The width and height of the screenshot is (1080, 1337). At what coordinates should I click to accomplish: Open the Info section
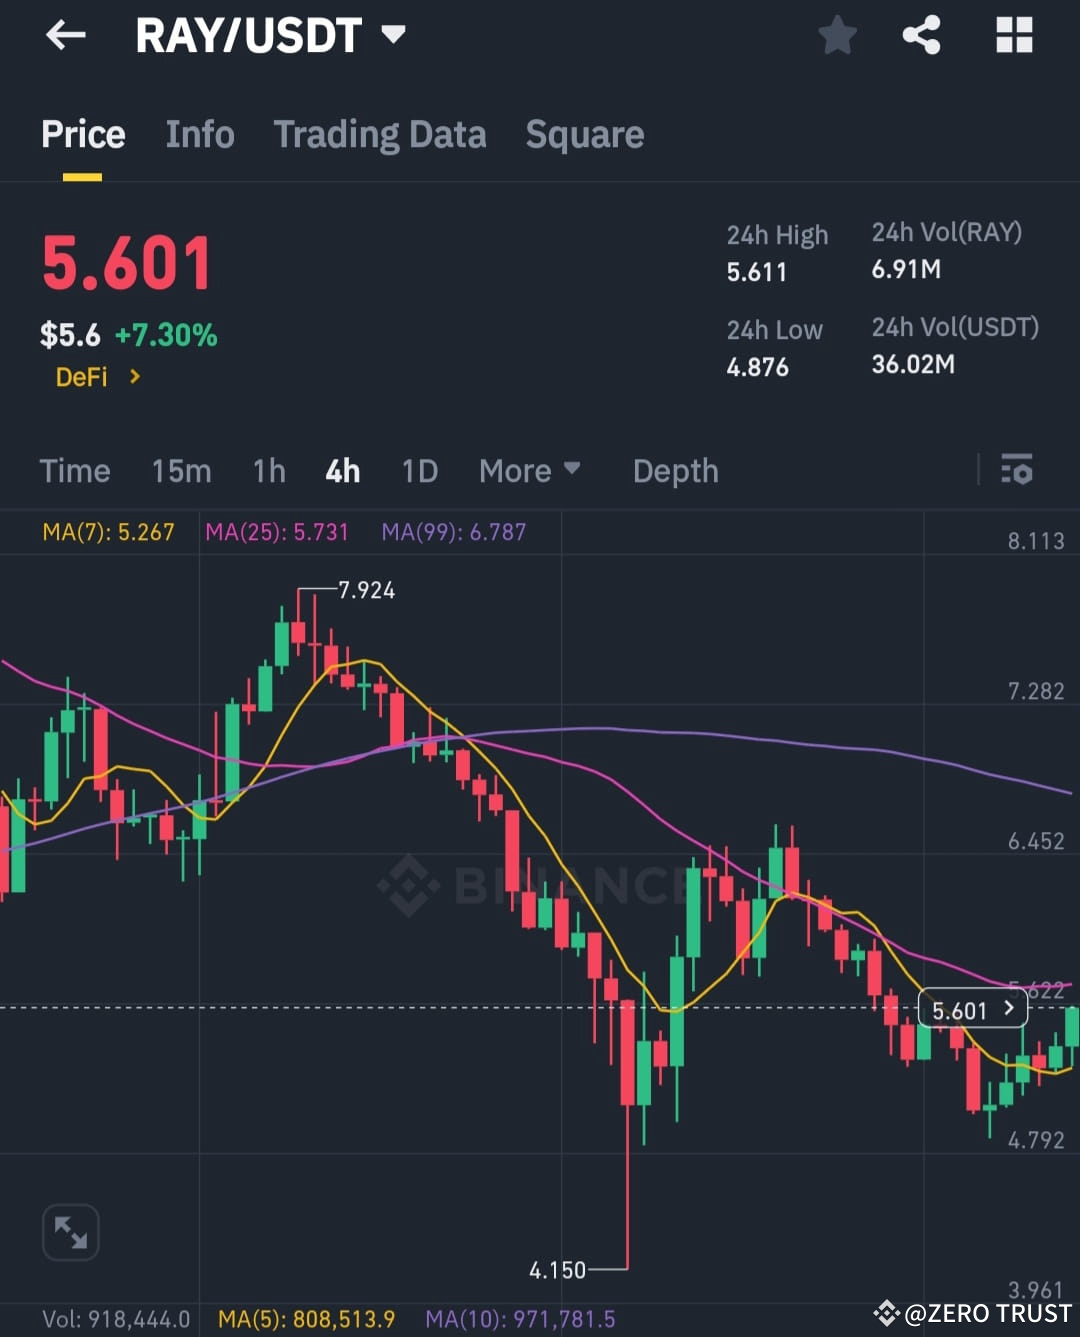[x=199, y=135]
